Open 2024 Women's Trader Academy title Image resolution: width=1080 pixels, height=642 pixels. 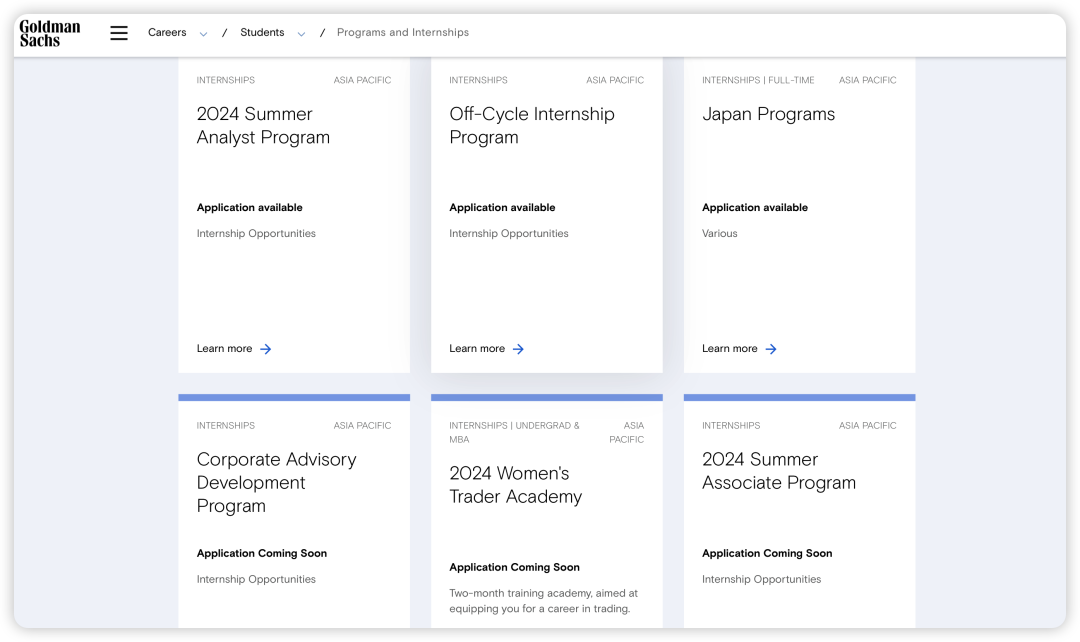516,484
